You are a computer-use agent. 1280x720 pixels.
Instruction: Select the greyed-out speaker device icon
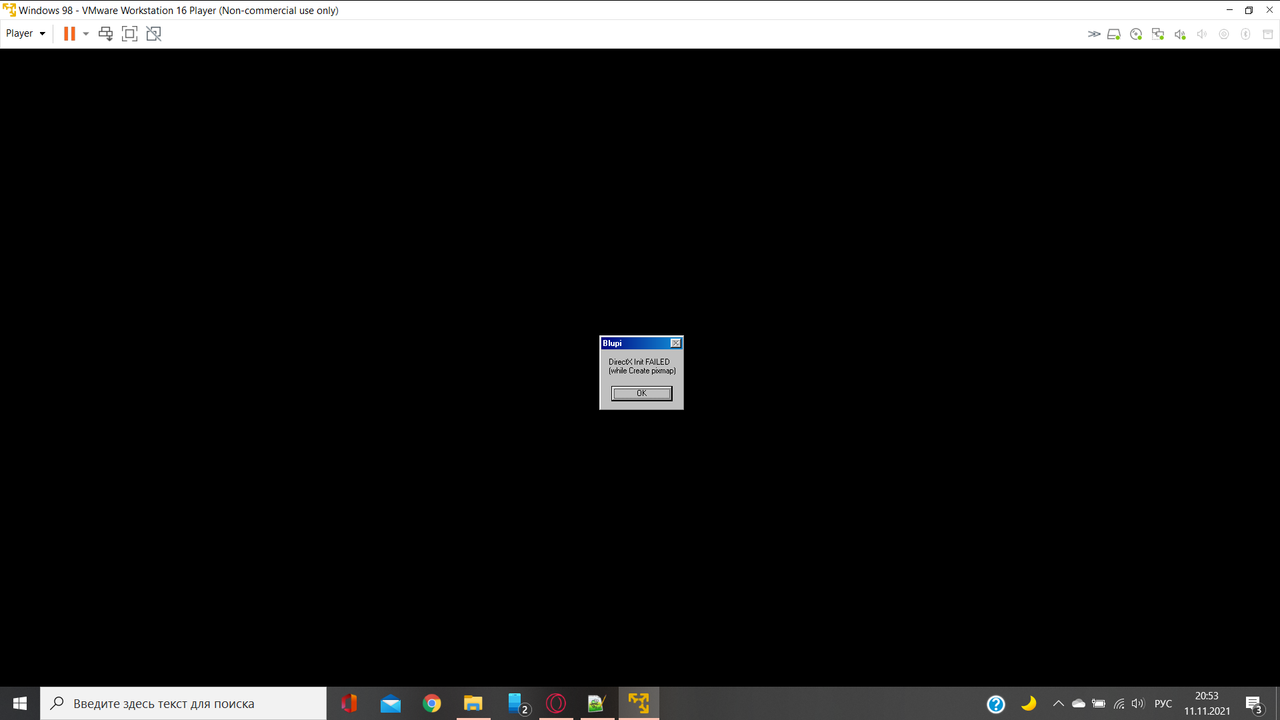(x=1202, y=34)
